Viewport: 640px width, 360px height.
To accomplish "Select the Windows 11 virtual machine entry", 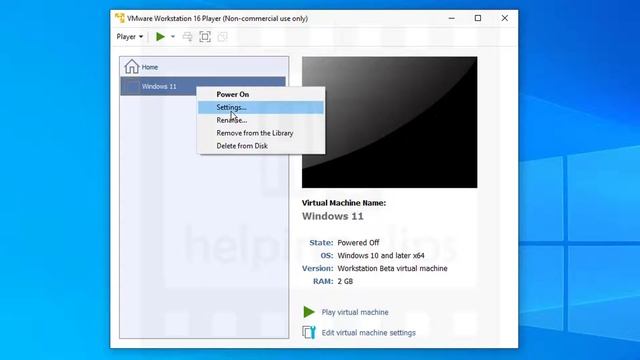I will [x=203, y=86].
